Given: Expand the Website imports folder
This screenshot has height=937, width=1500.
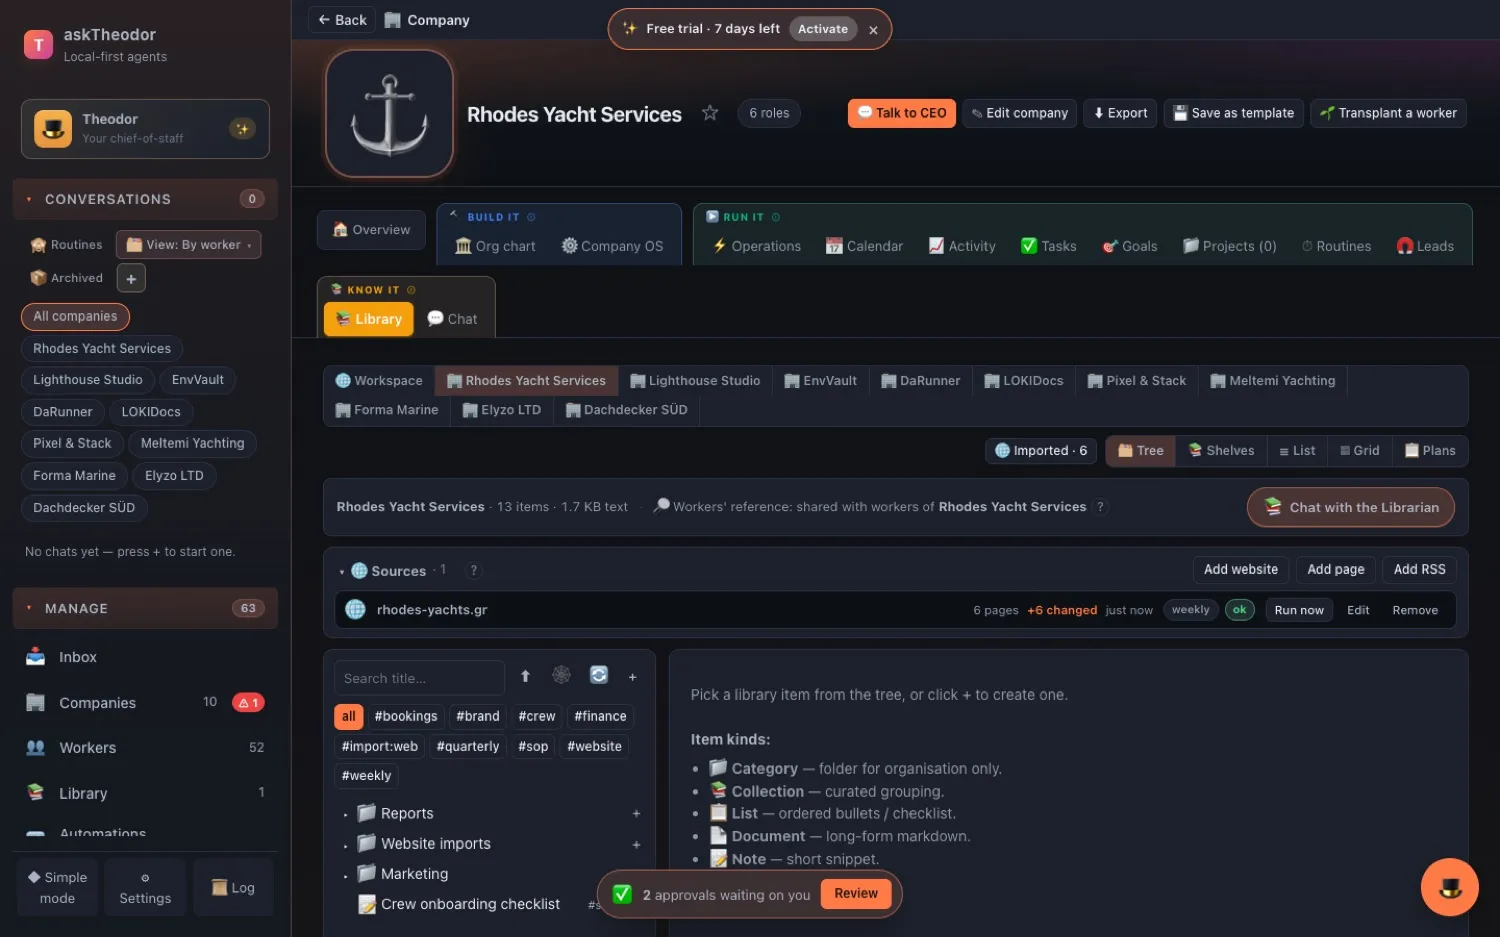Looking at the screenshot, I should click(x=345, y=846).
